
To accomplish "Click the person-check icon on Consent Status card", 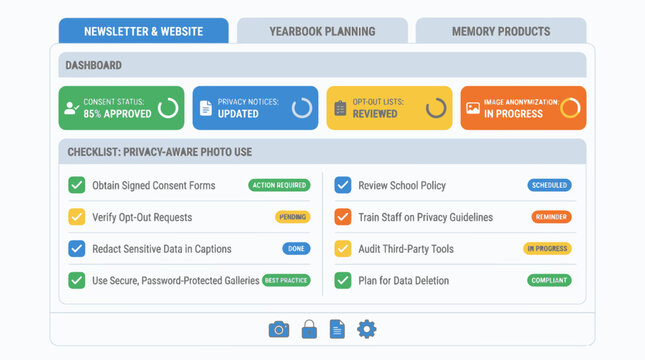I will click(x=72, y=108).
